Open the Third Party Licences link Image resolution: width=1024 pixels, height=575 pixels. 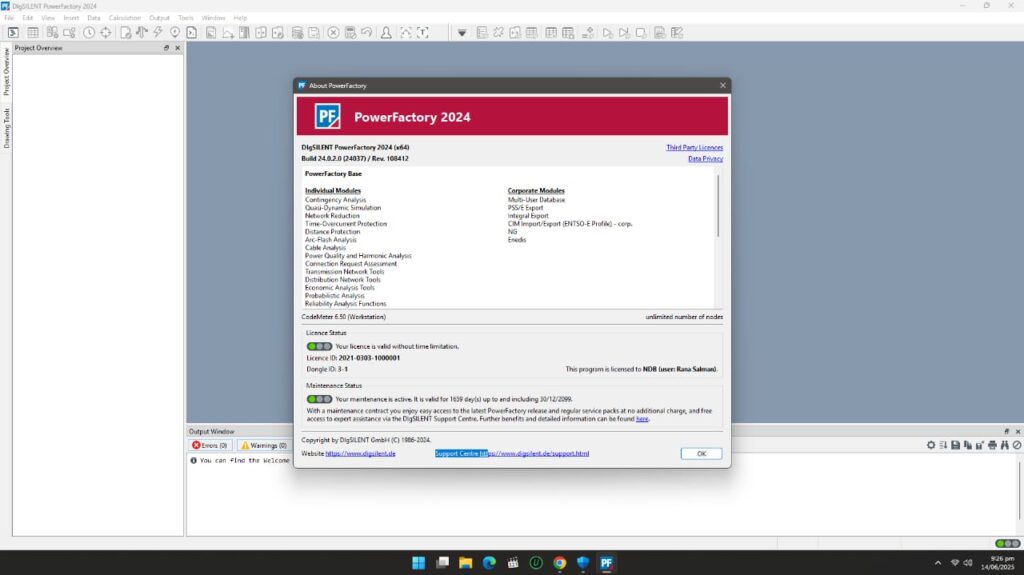694,148
